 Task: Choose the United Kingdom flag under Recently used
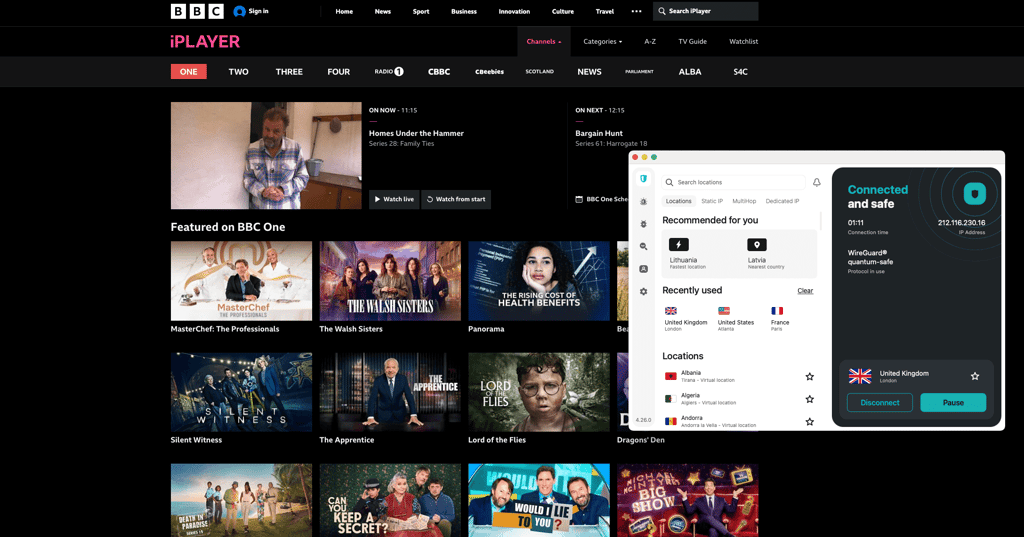[x=671, y=311]
